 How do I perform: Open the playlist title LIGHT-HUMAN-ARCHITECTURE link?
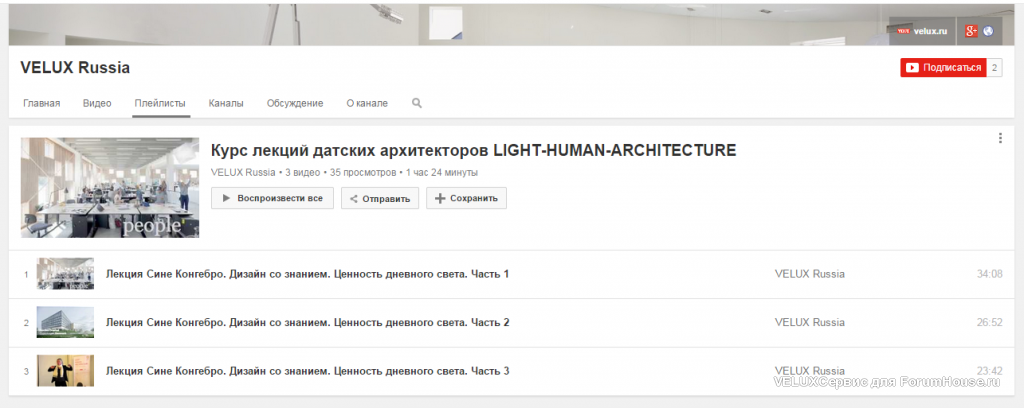473,151
